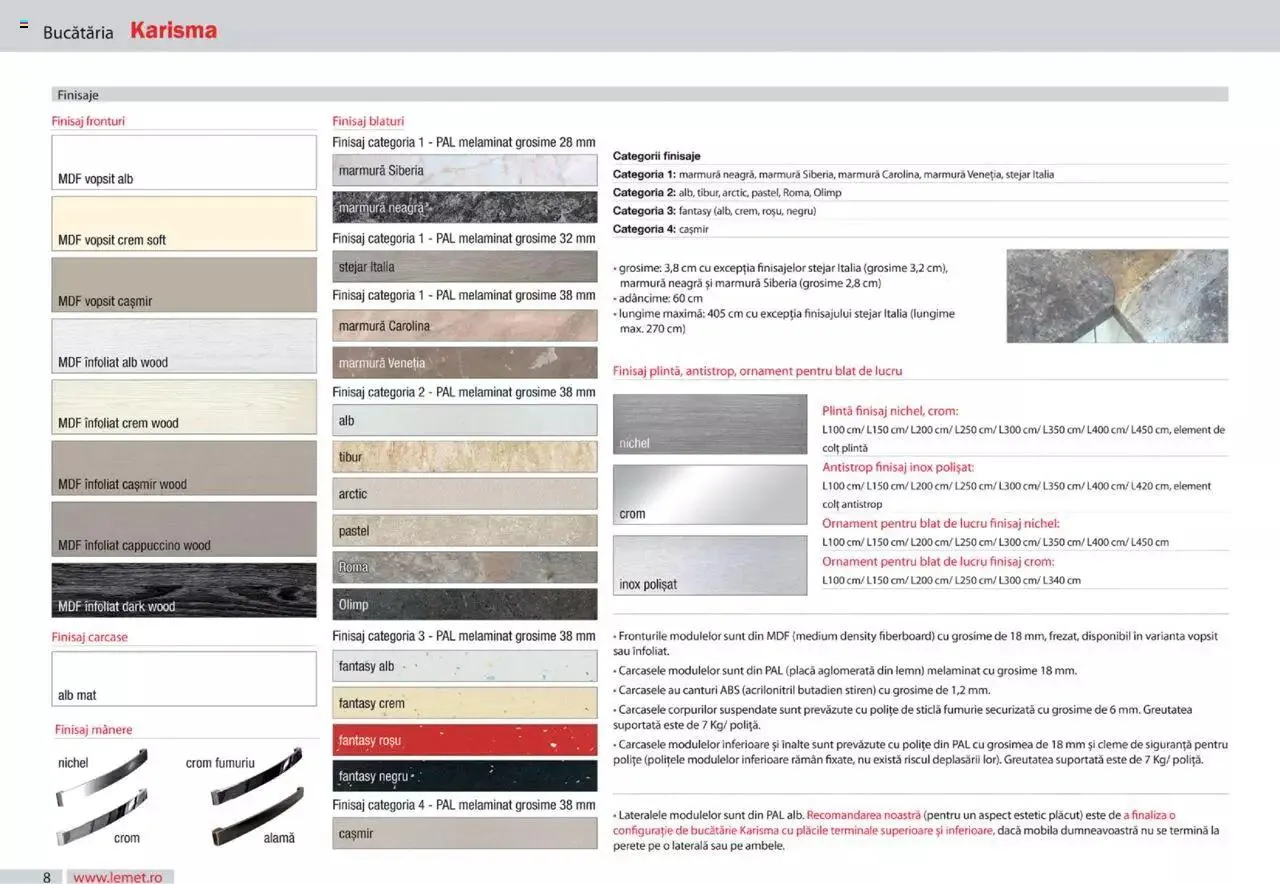This screenshot has height=884, width=1280.
Task: Open the www.lemet.ro link
Action: [x=117, y=877]
